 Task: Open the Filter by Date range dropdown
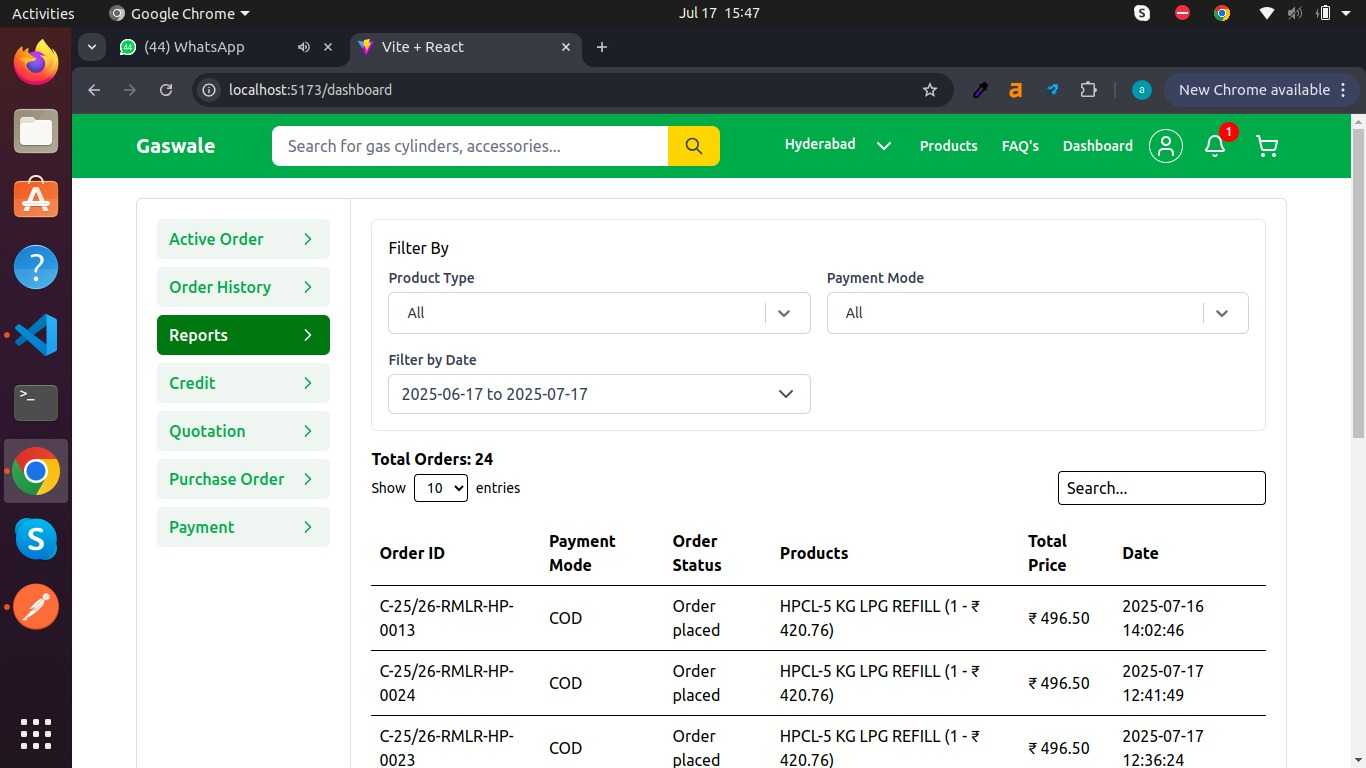598,394
